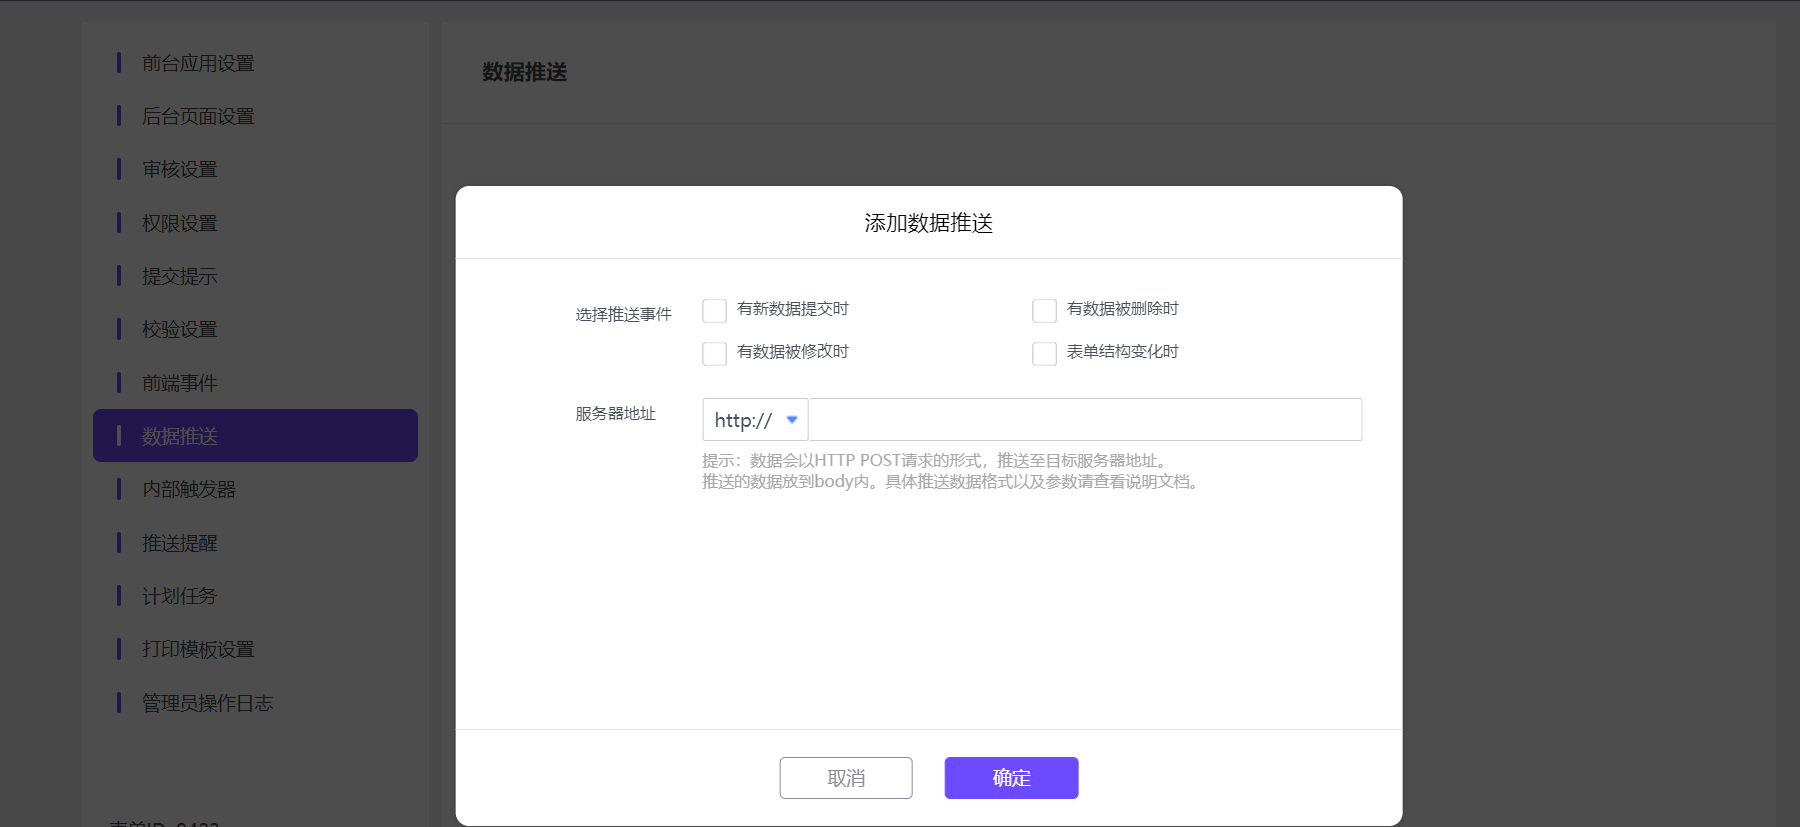The height and width of the screenshot is (827, 1800).
Task: Tick the 有数据被修改时 checkbox
Action: click(714, 354)
